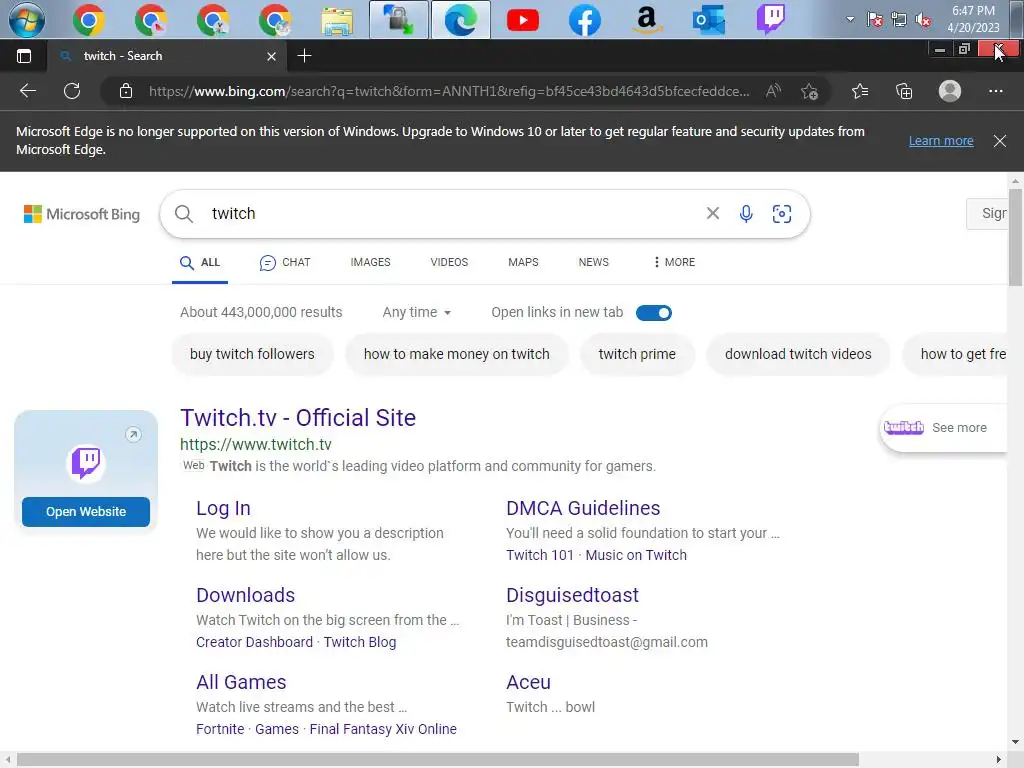Switch to the IMAGES tab

[x=370, y=263]
